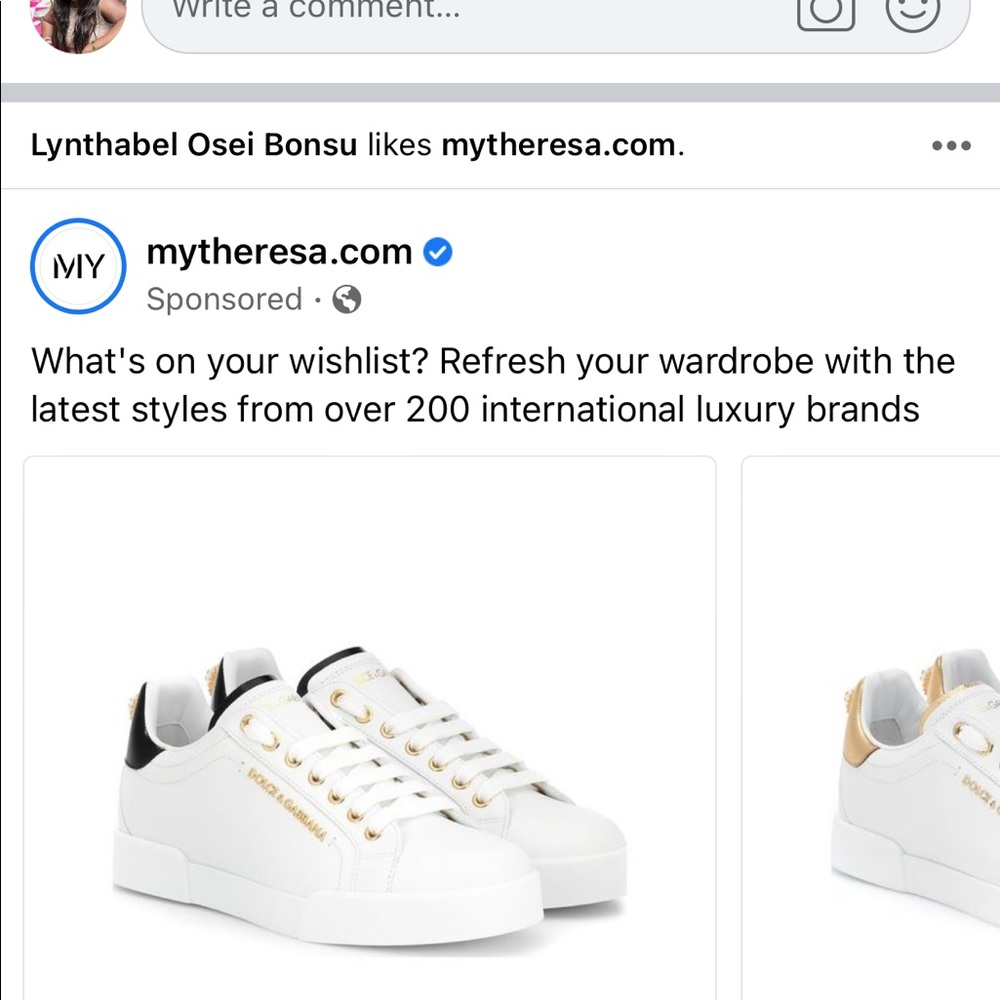Focus the 'Write a comment...' field
Screen dimensions: 1000x1000
(x=450, y=14)
